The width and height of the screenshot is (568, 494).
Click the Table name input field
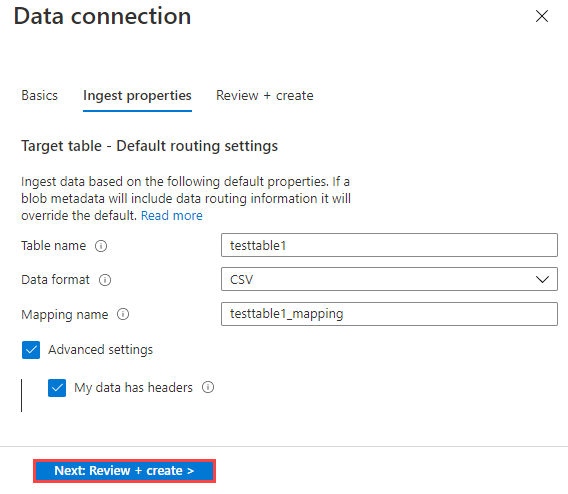(389, 245)
